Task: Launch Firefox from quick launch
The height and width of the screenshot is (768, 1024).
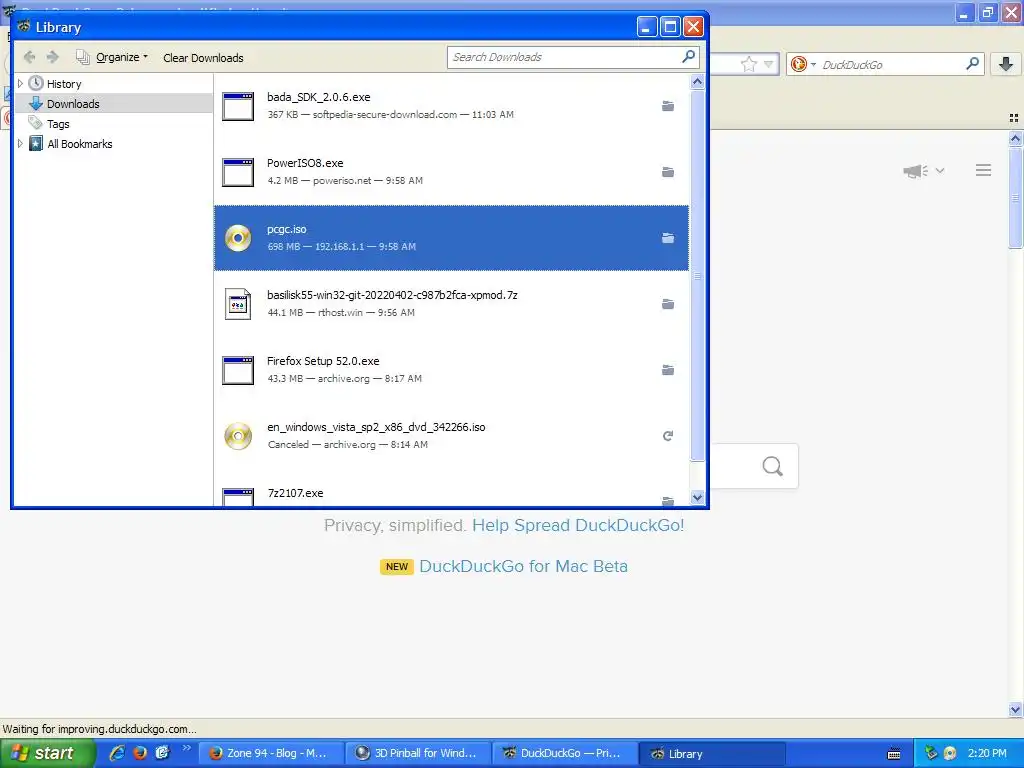Action: tap(140, 753)
